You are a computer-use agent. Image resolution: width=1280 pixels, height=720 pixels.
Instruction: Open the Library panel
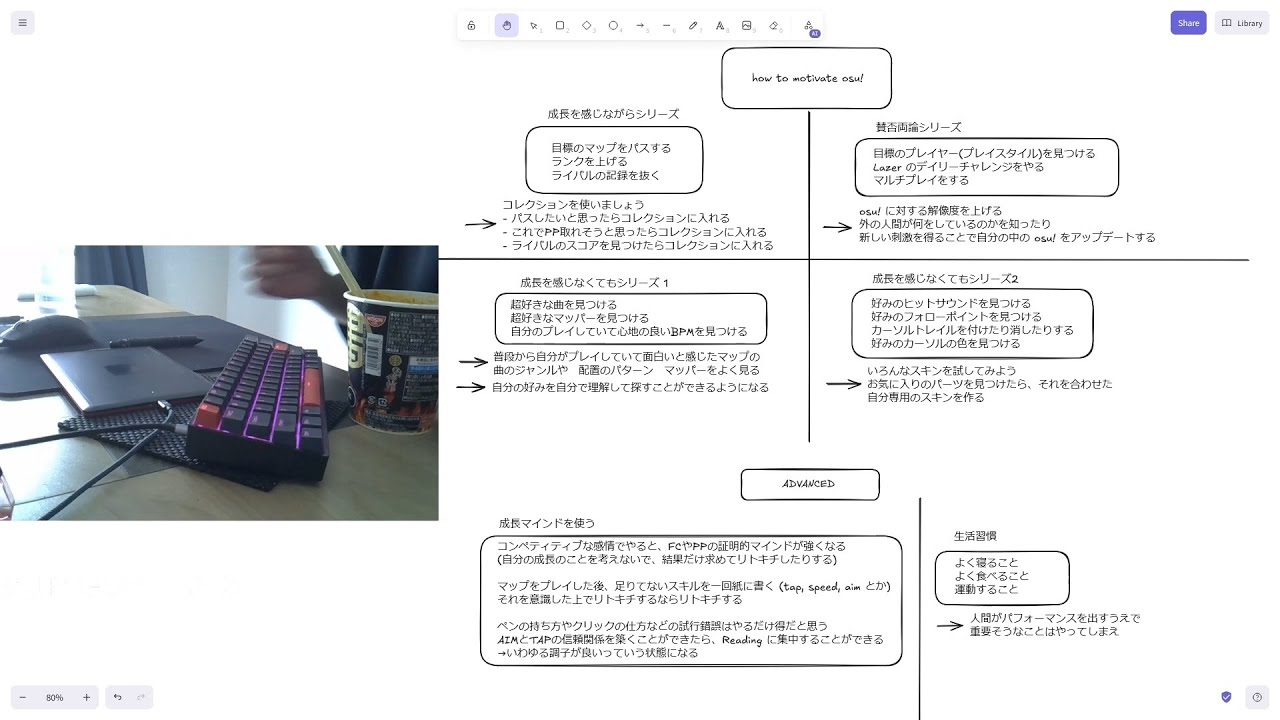1240,22
